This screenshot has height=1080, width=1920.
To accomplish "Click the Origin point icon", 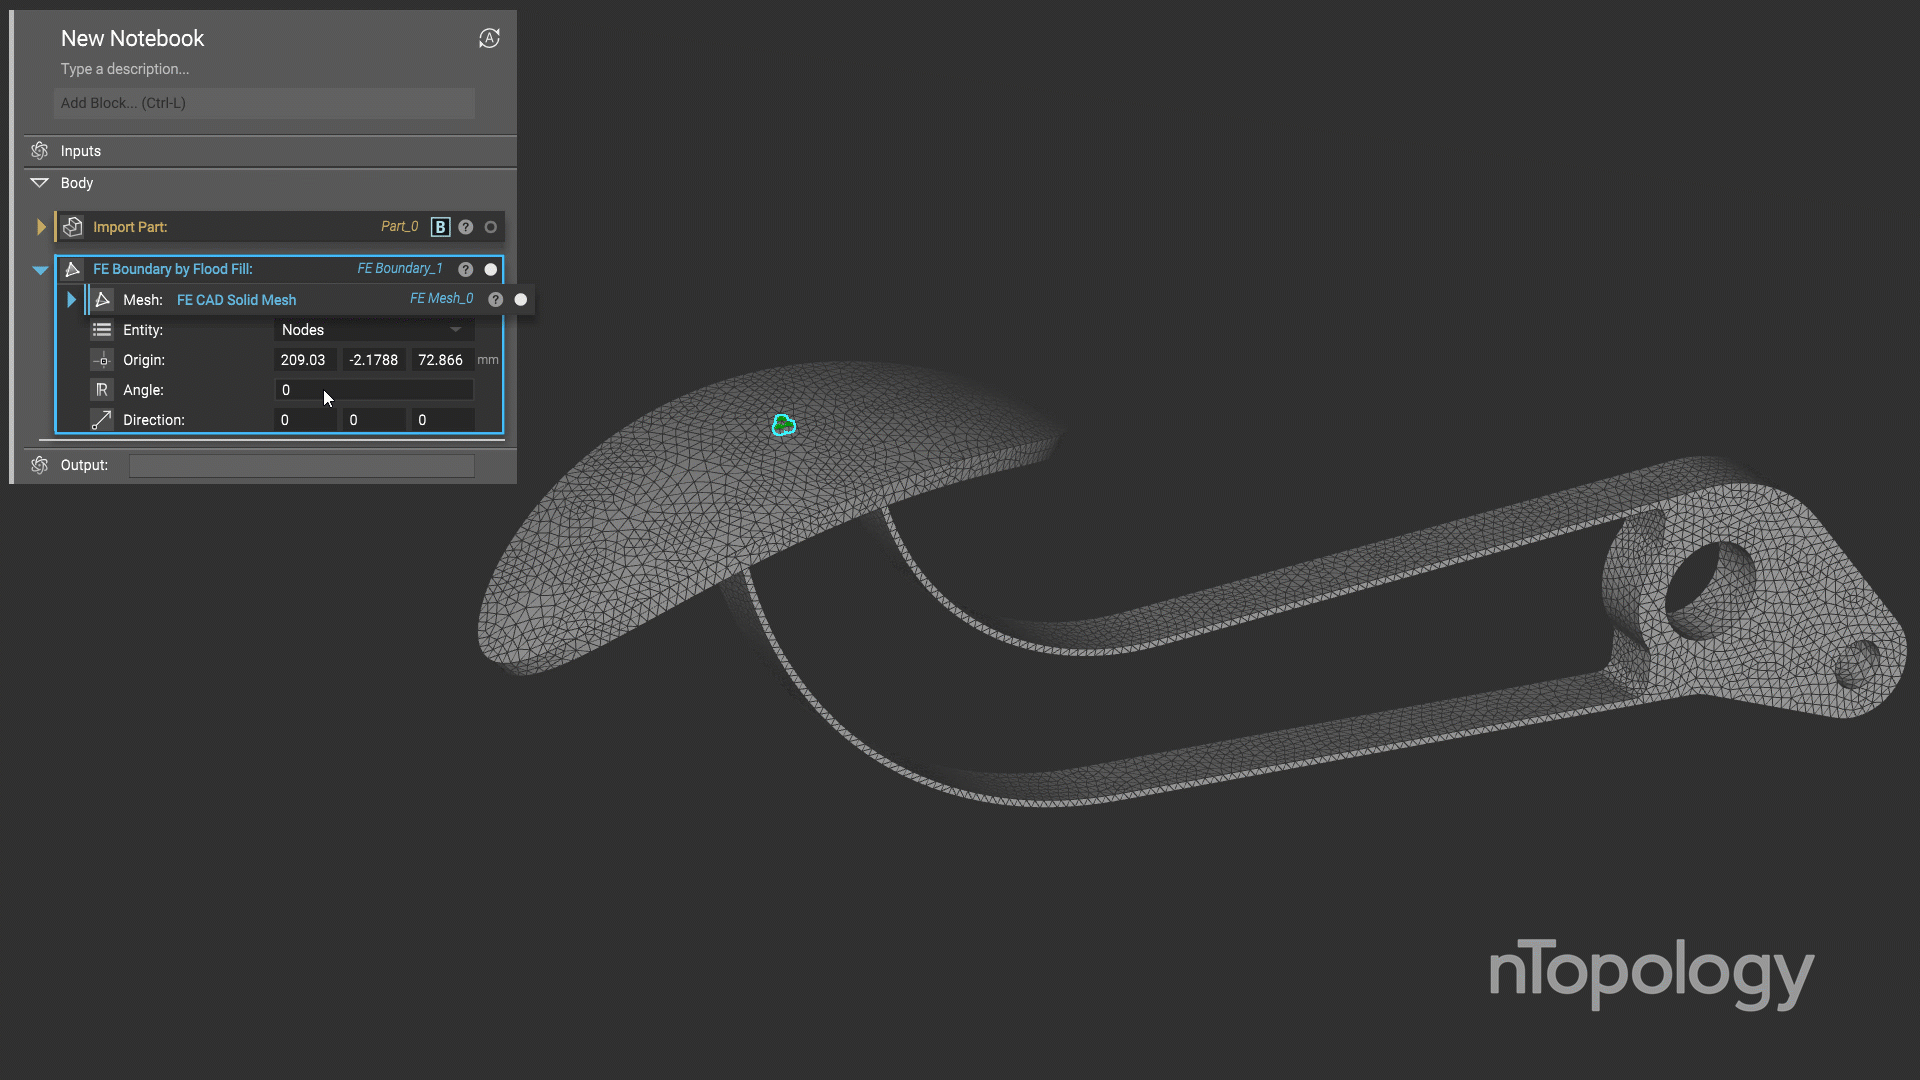I will [x=102, y=360].
